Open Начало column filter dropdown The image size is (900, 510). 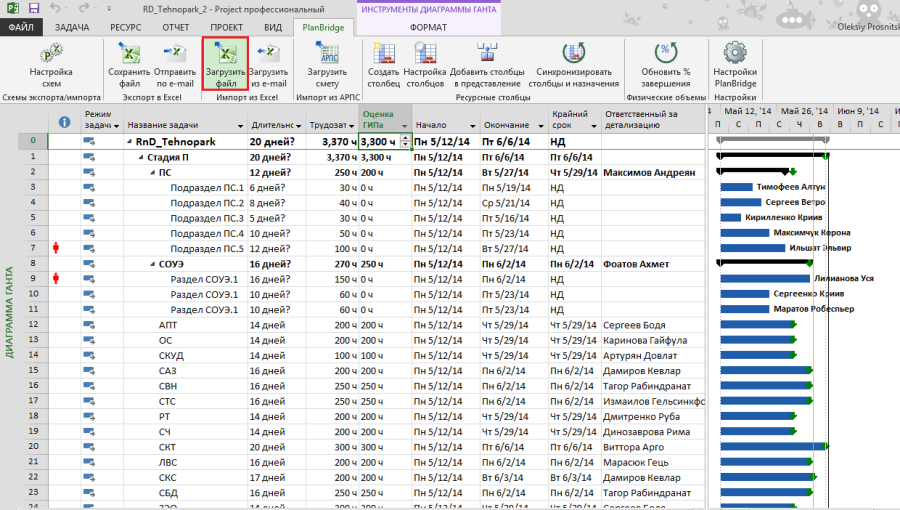[x=473, y=126]
